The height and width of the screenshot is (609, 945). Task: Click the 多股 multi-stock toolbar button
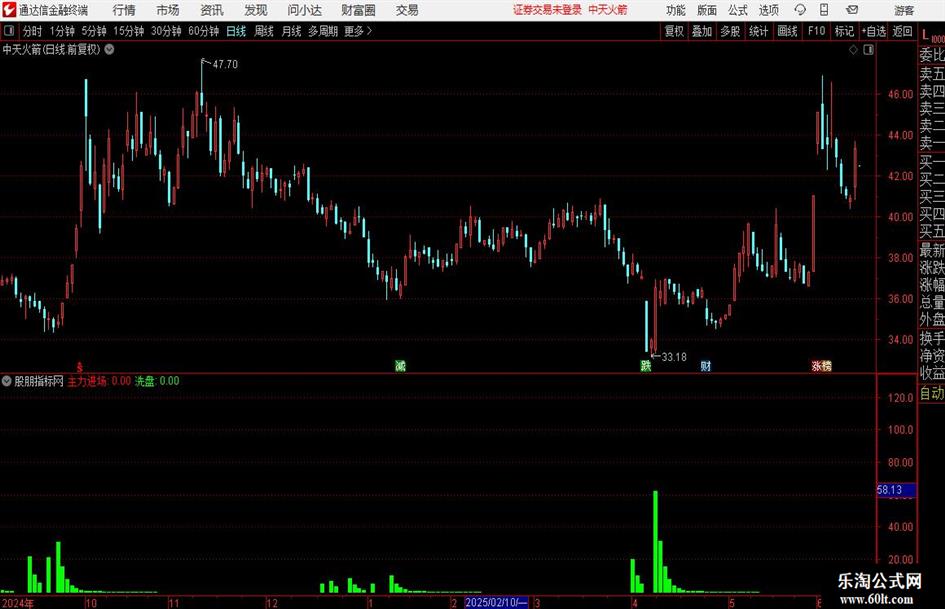pos(730,31)
